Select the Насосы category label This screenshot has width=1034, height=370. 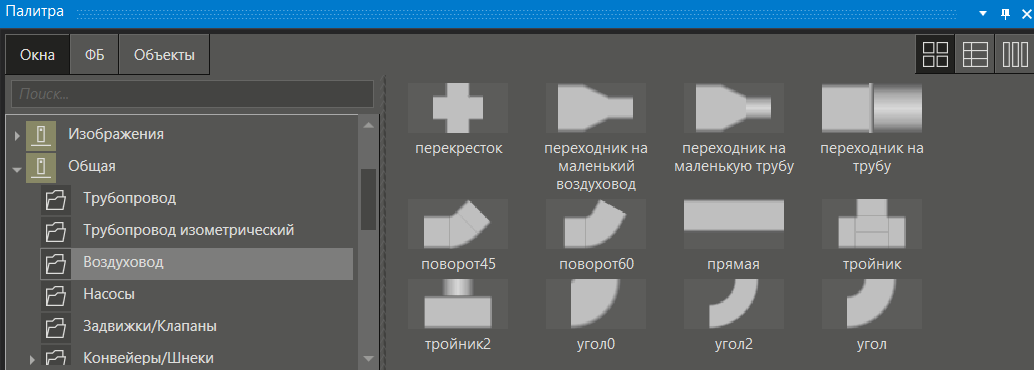tap(109, 294)
